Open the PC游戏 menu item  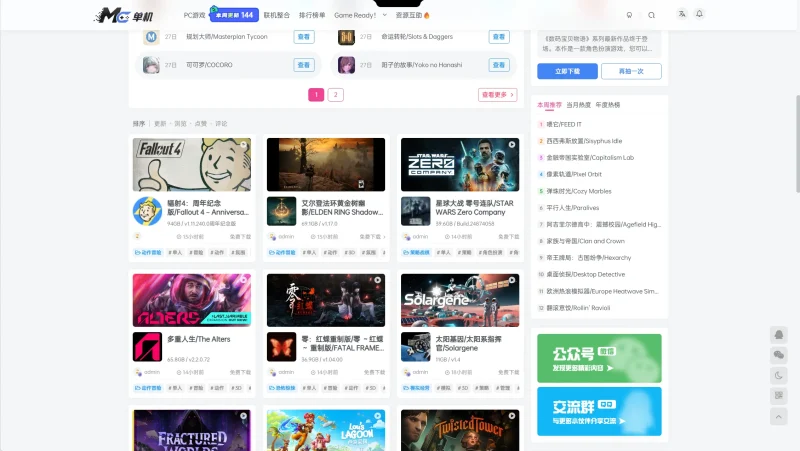pos(194,15)
